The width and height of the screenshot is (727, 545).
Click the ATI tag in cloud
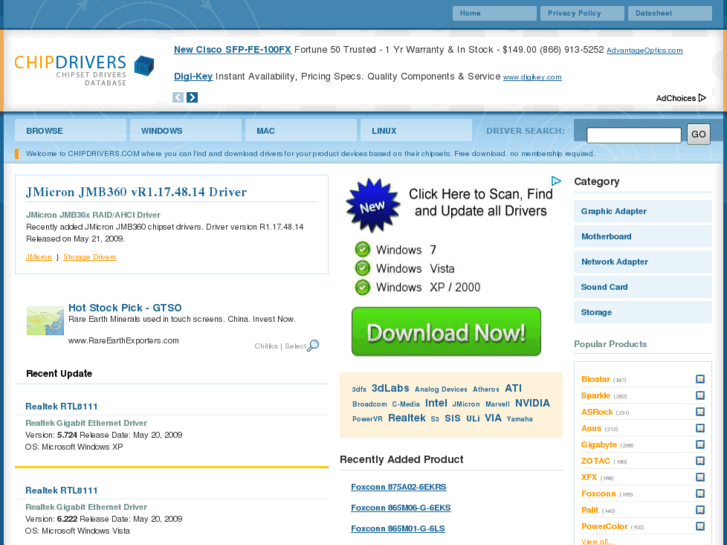coord(513,388)
